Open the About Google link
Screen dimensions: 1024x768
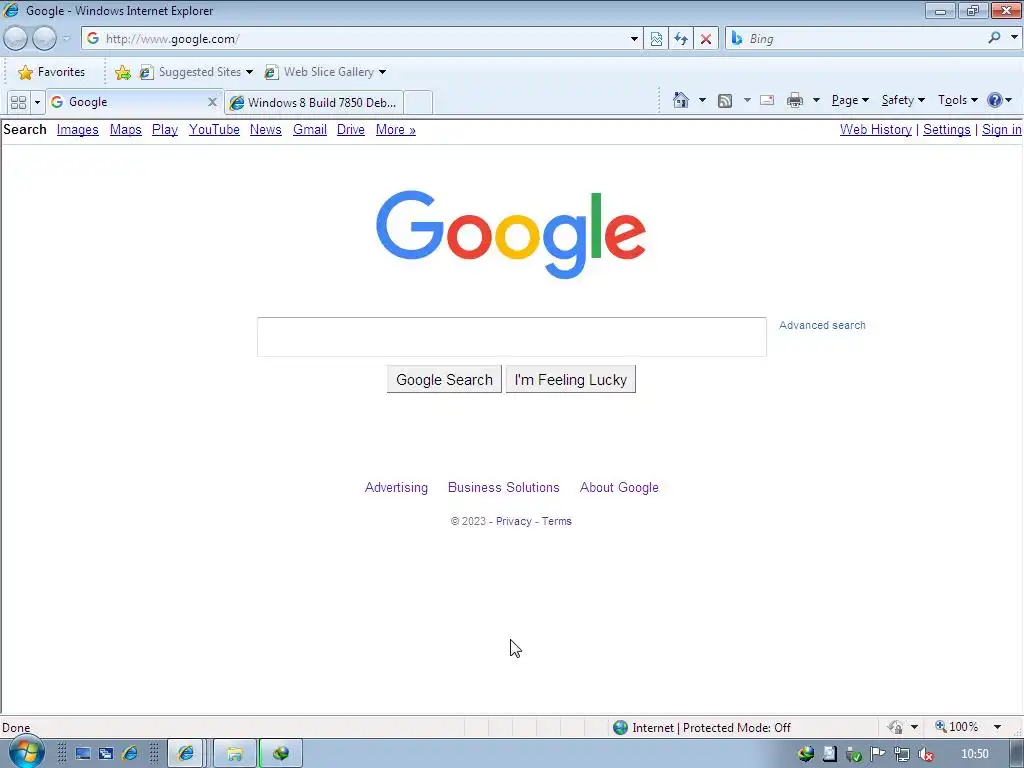click(x=619, y=487)
